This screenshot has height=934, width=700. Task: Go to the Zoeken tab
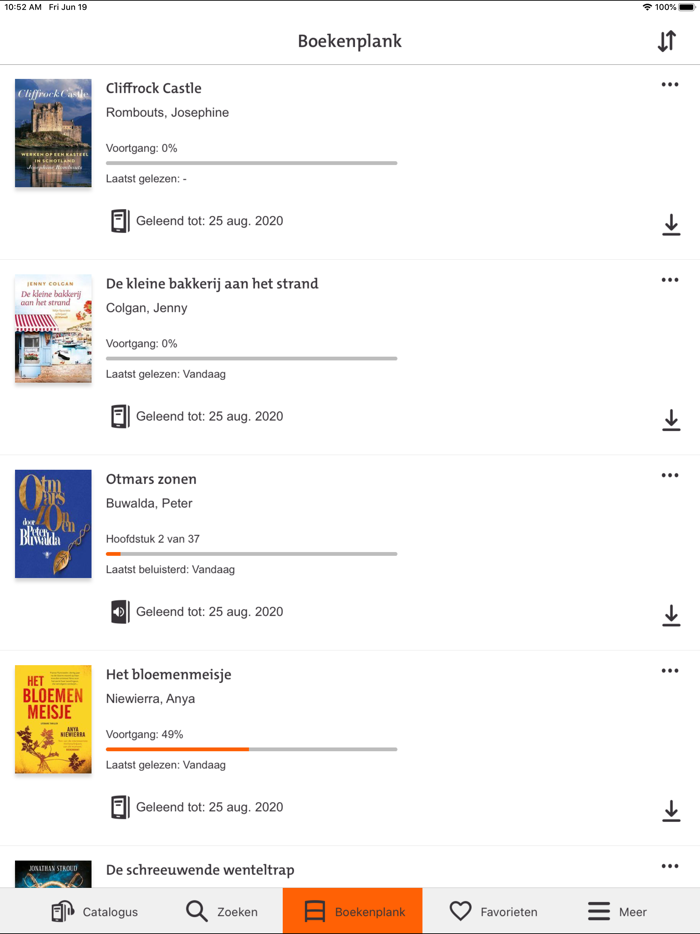(222, 911)
